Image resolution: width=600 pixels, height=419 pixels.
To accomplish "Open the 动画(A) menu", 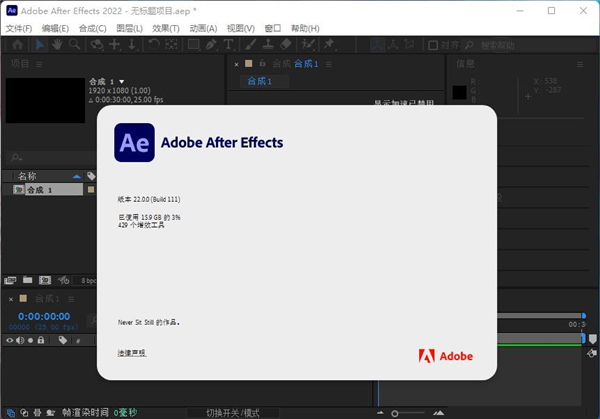I will pos(203,28).
